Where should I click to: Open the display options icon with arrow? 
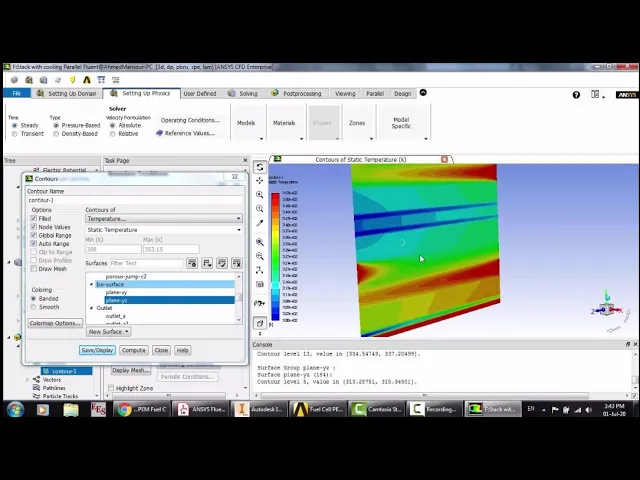point(260,303)
